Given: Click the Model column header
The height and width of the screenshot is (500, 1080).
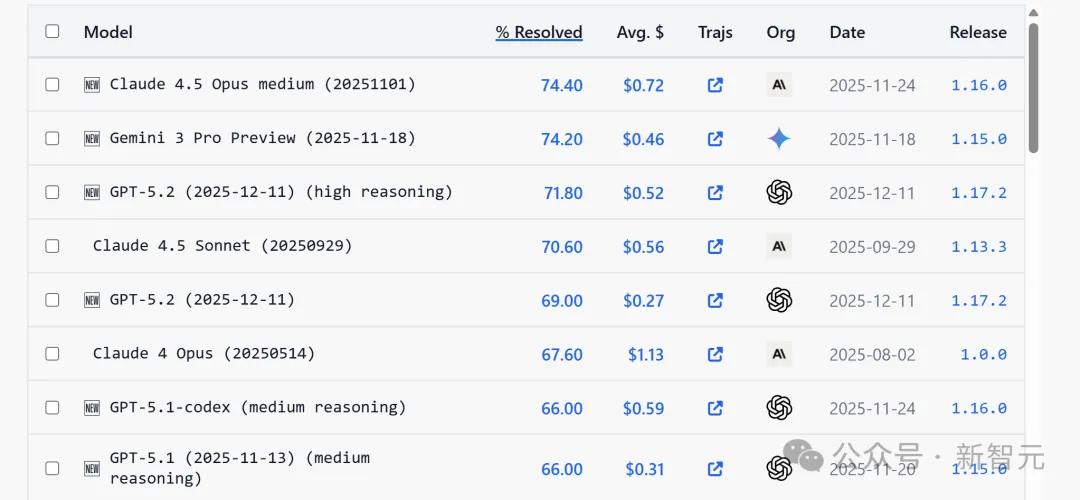Looking at the screenshot, I should 108,32.
